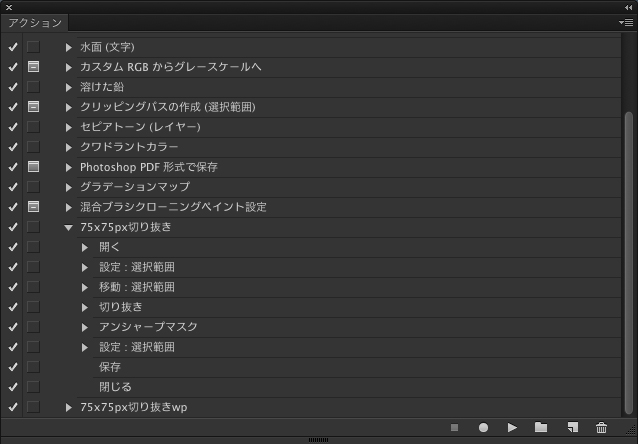638x444 pixels.
Task: Expand the 75x75px切り抜きwp action
Action: pos(68,407)
